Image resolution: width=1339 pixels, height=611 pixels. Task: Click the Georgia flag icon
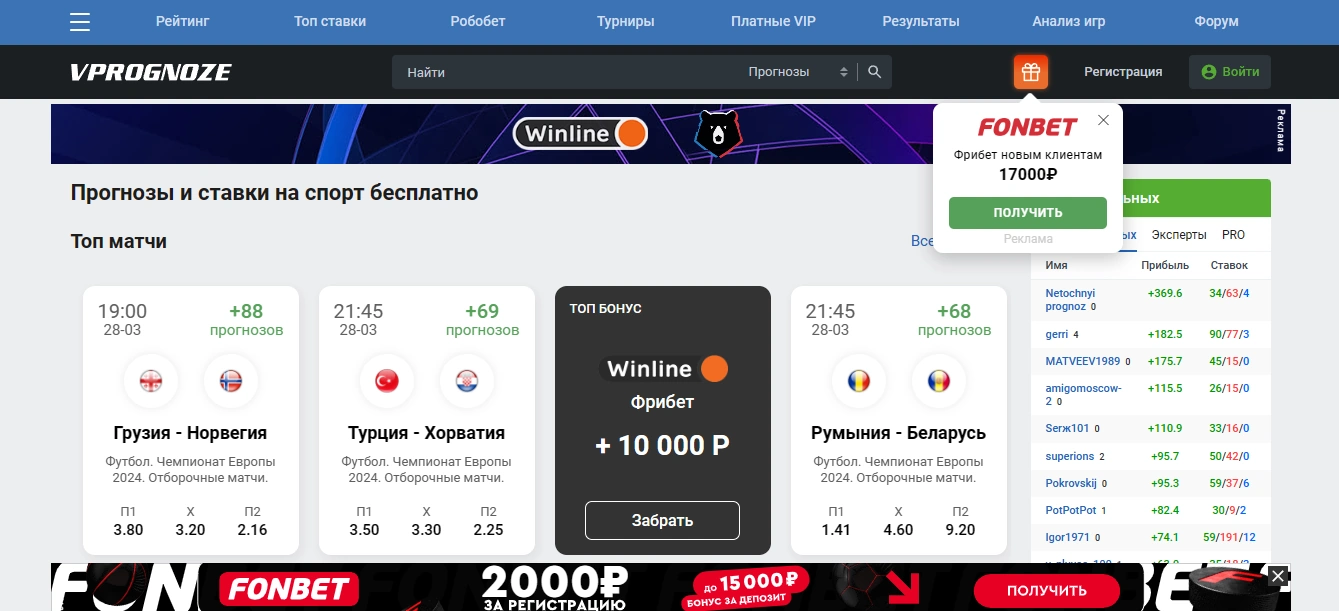point(151,381)
